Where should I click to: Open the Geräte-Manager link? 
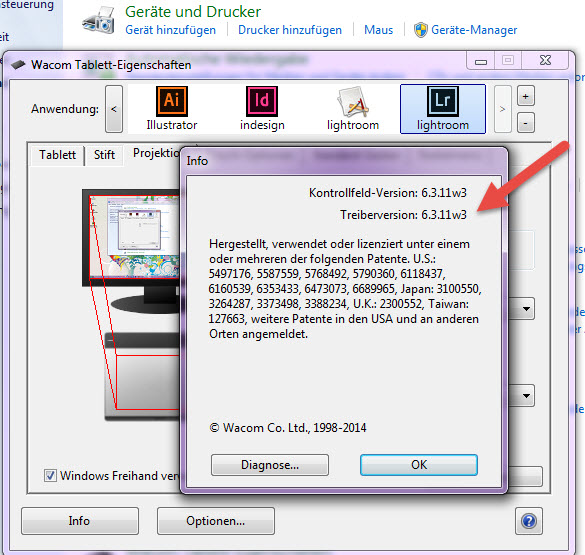click(474, 30)
